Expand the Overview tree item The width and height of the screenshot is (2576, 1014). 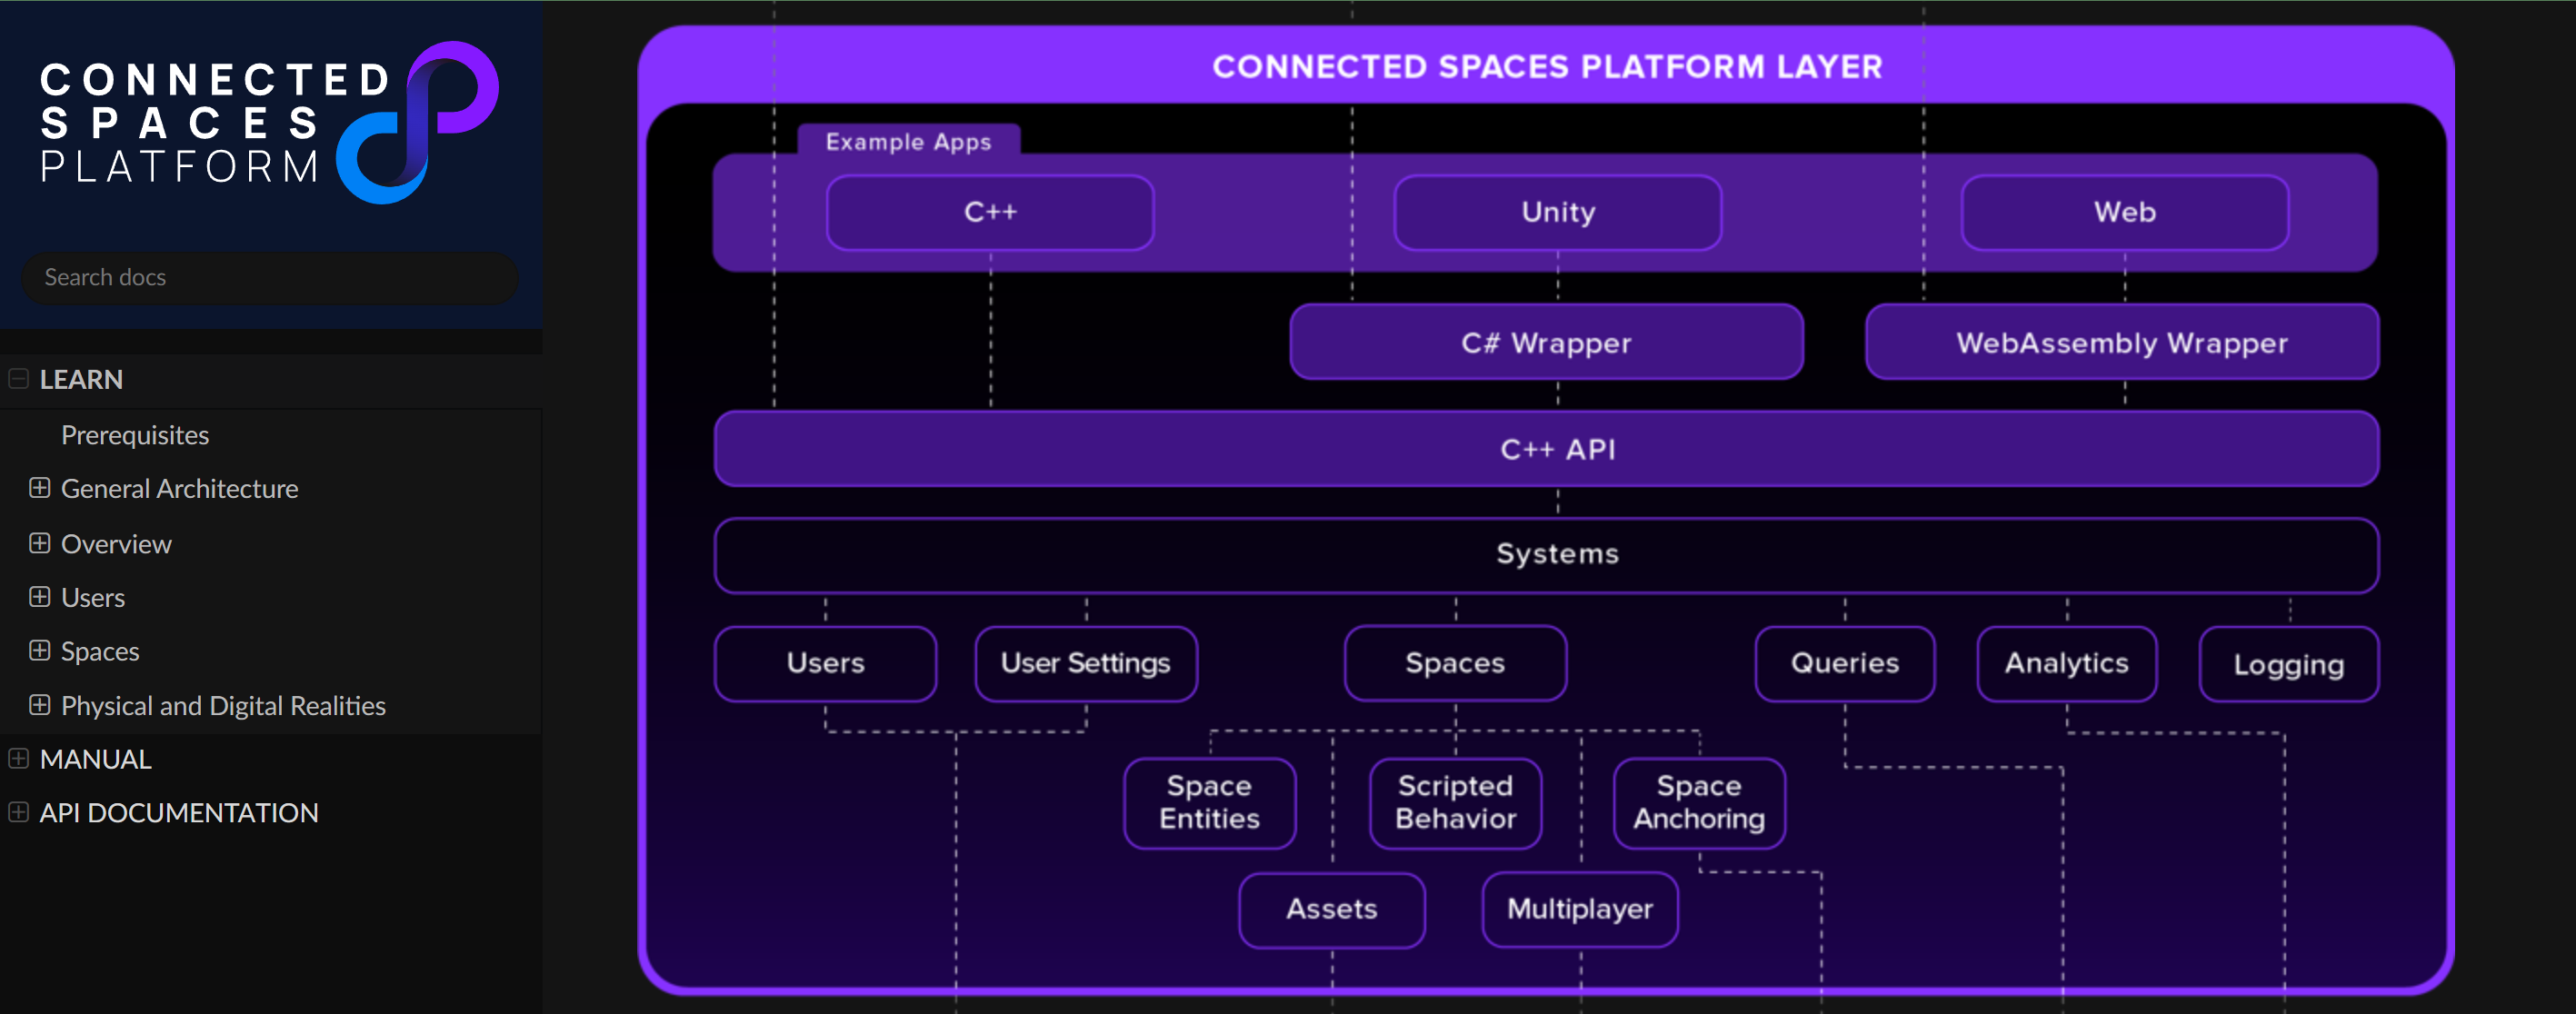(39, 543)
